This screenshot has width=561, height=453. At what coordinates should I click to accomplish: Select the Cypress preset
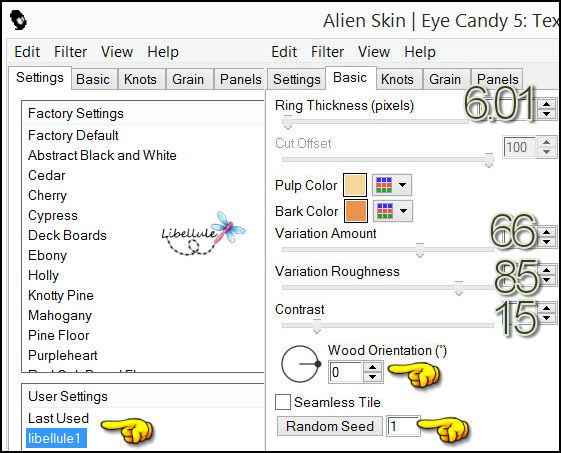[x=53, y=216]
